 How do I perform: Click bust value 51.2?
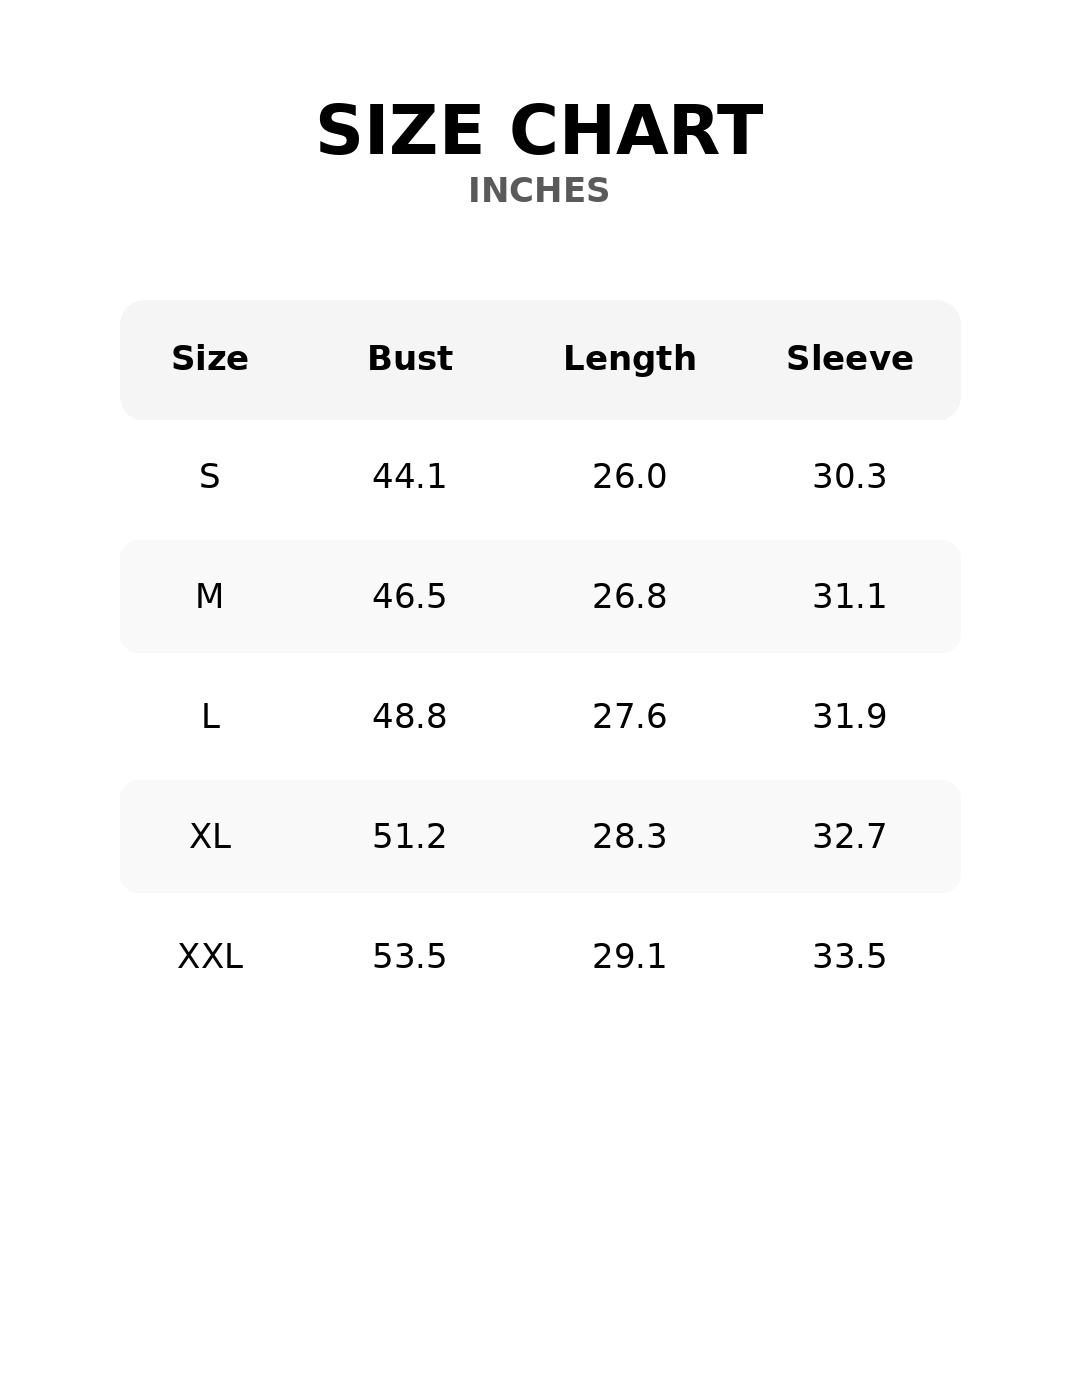[x=410, y=837]
